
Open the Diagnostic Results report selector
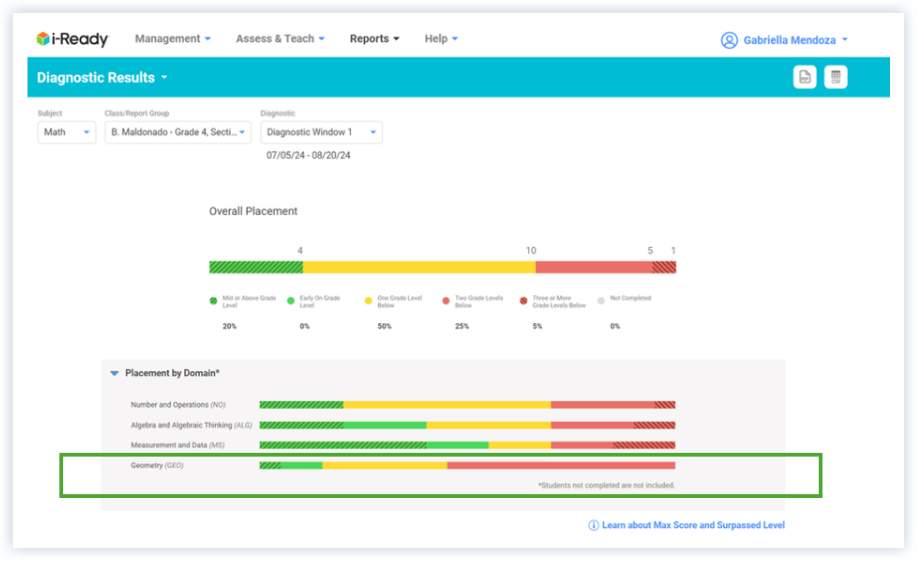(102, 77)
